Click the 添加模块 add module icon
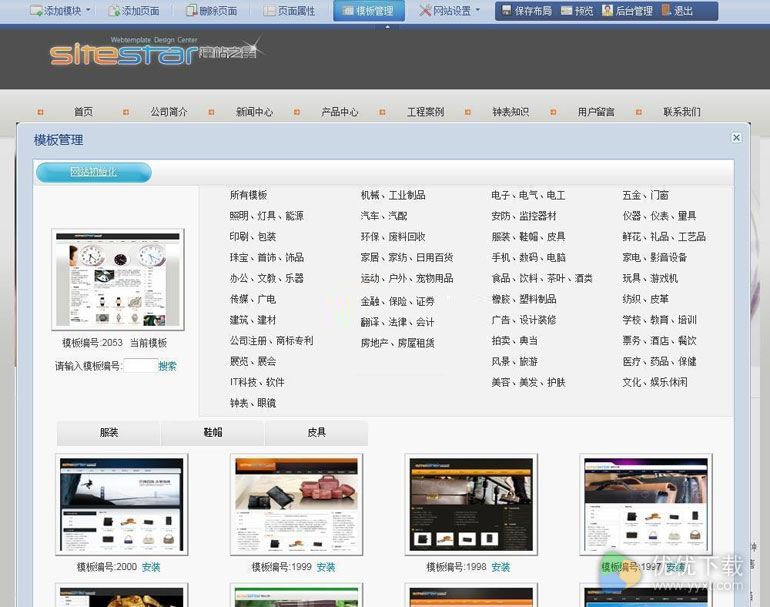The width and height of the screenshot is (770, 607). coord(36,10)
